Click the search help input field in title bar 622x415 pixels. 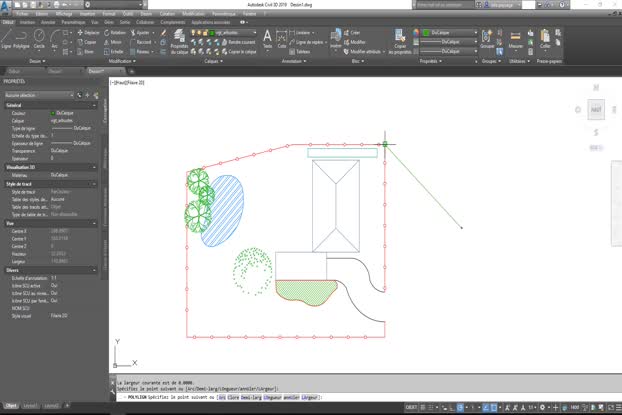444,5
